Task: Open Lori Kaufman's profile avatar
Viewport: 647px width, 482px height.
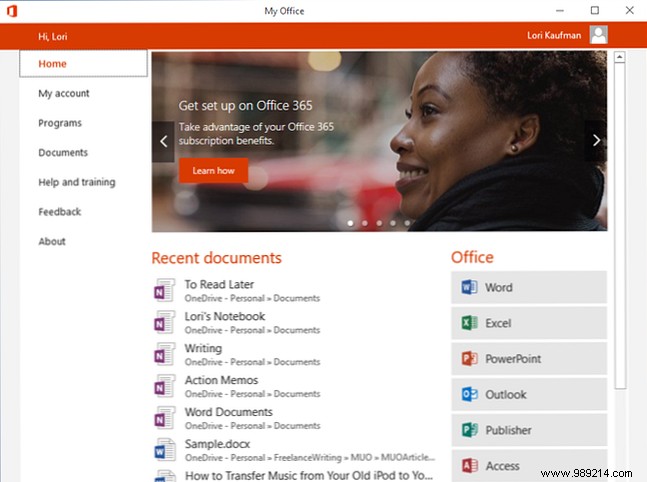Action: [598, 35]
